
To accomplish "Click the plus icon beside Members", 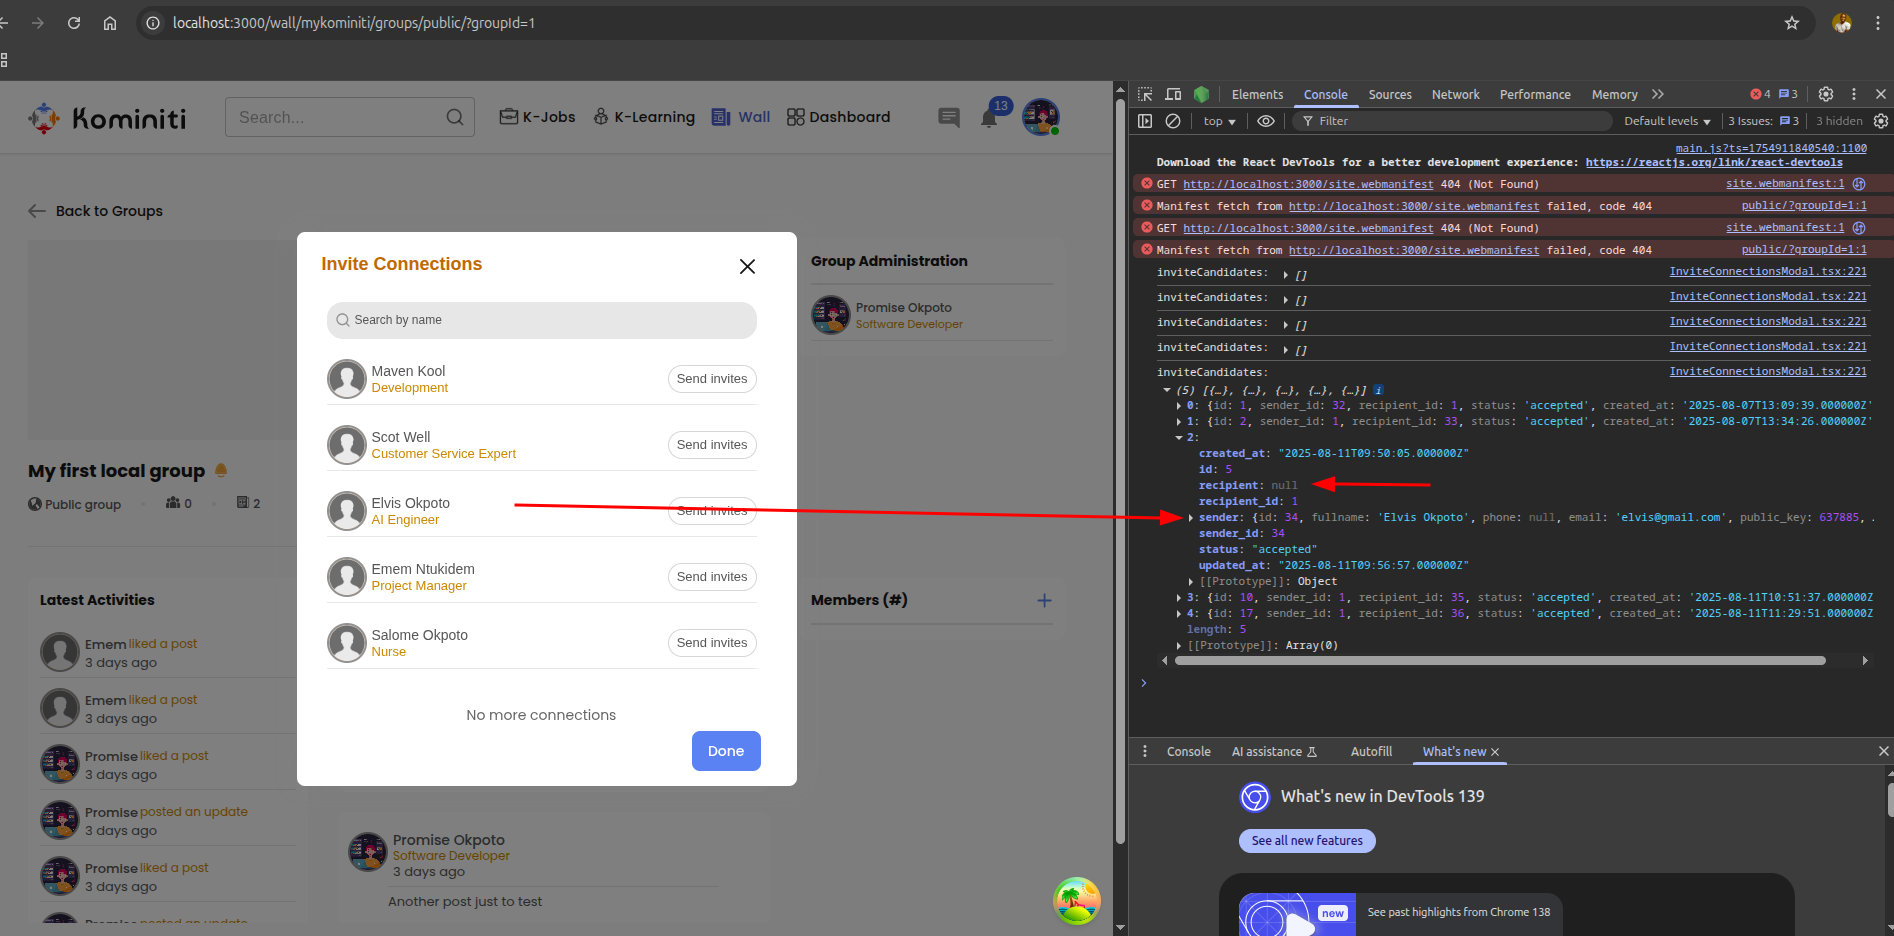I will (1044, 600).
